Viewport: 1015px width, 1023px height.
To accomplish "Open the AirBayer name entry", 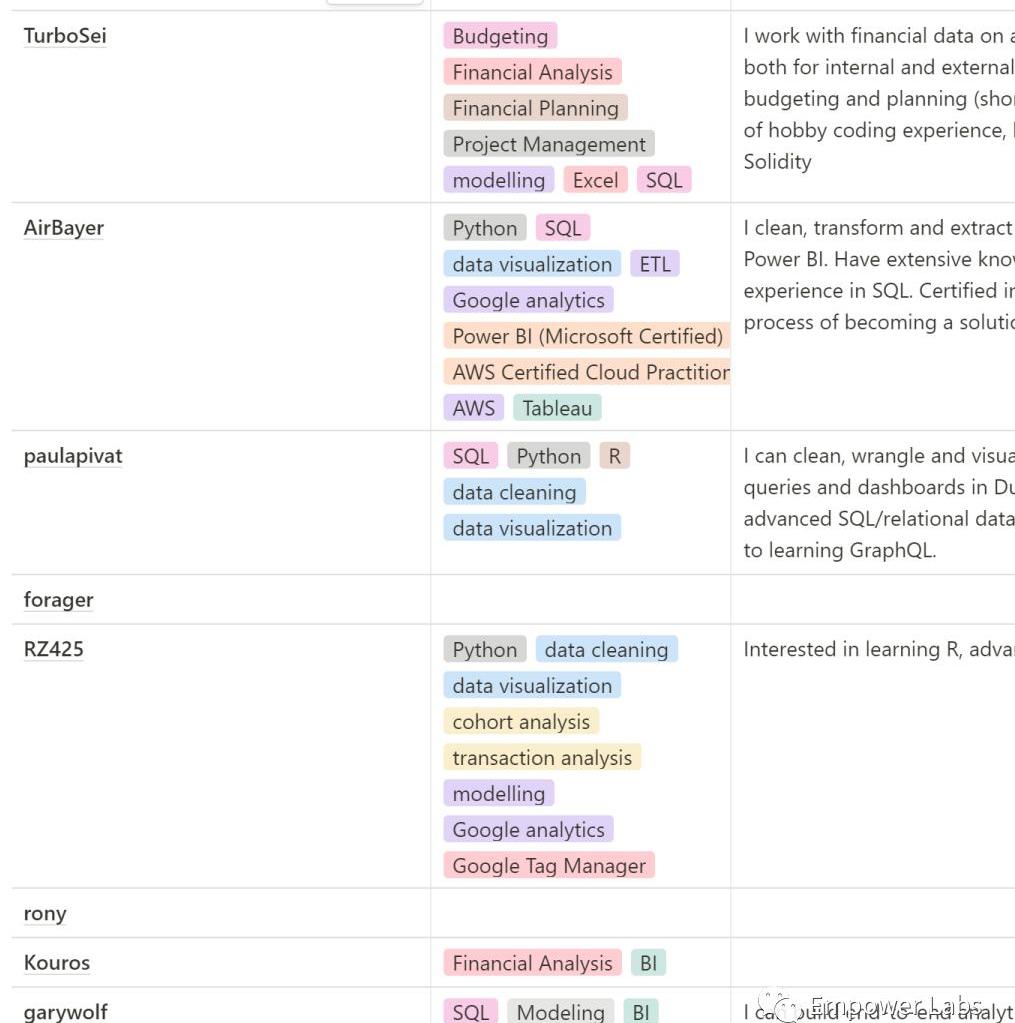I will pyautogui.click(x=63, y=228).
